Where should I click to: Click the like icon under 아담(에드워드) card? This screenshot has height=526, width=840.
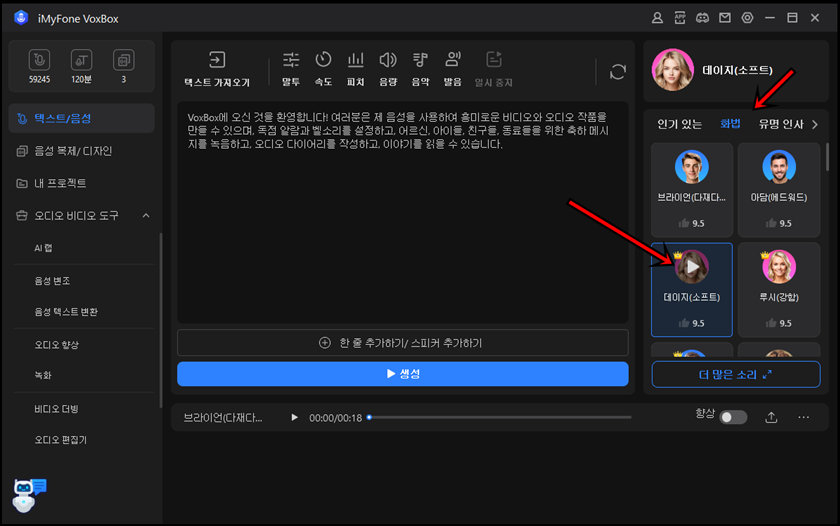tap(771, 223)
